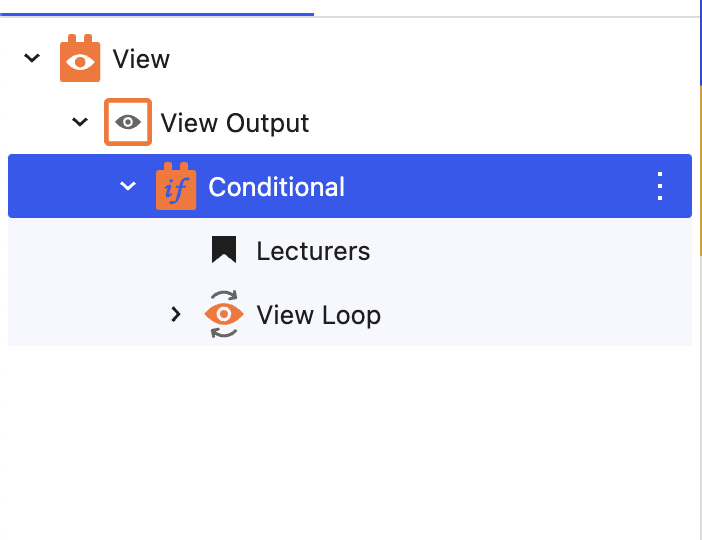Select the View label in tree
Viewport: 702px width, 540px height.
[x=141, y=59]
